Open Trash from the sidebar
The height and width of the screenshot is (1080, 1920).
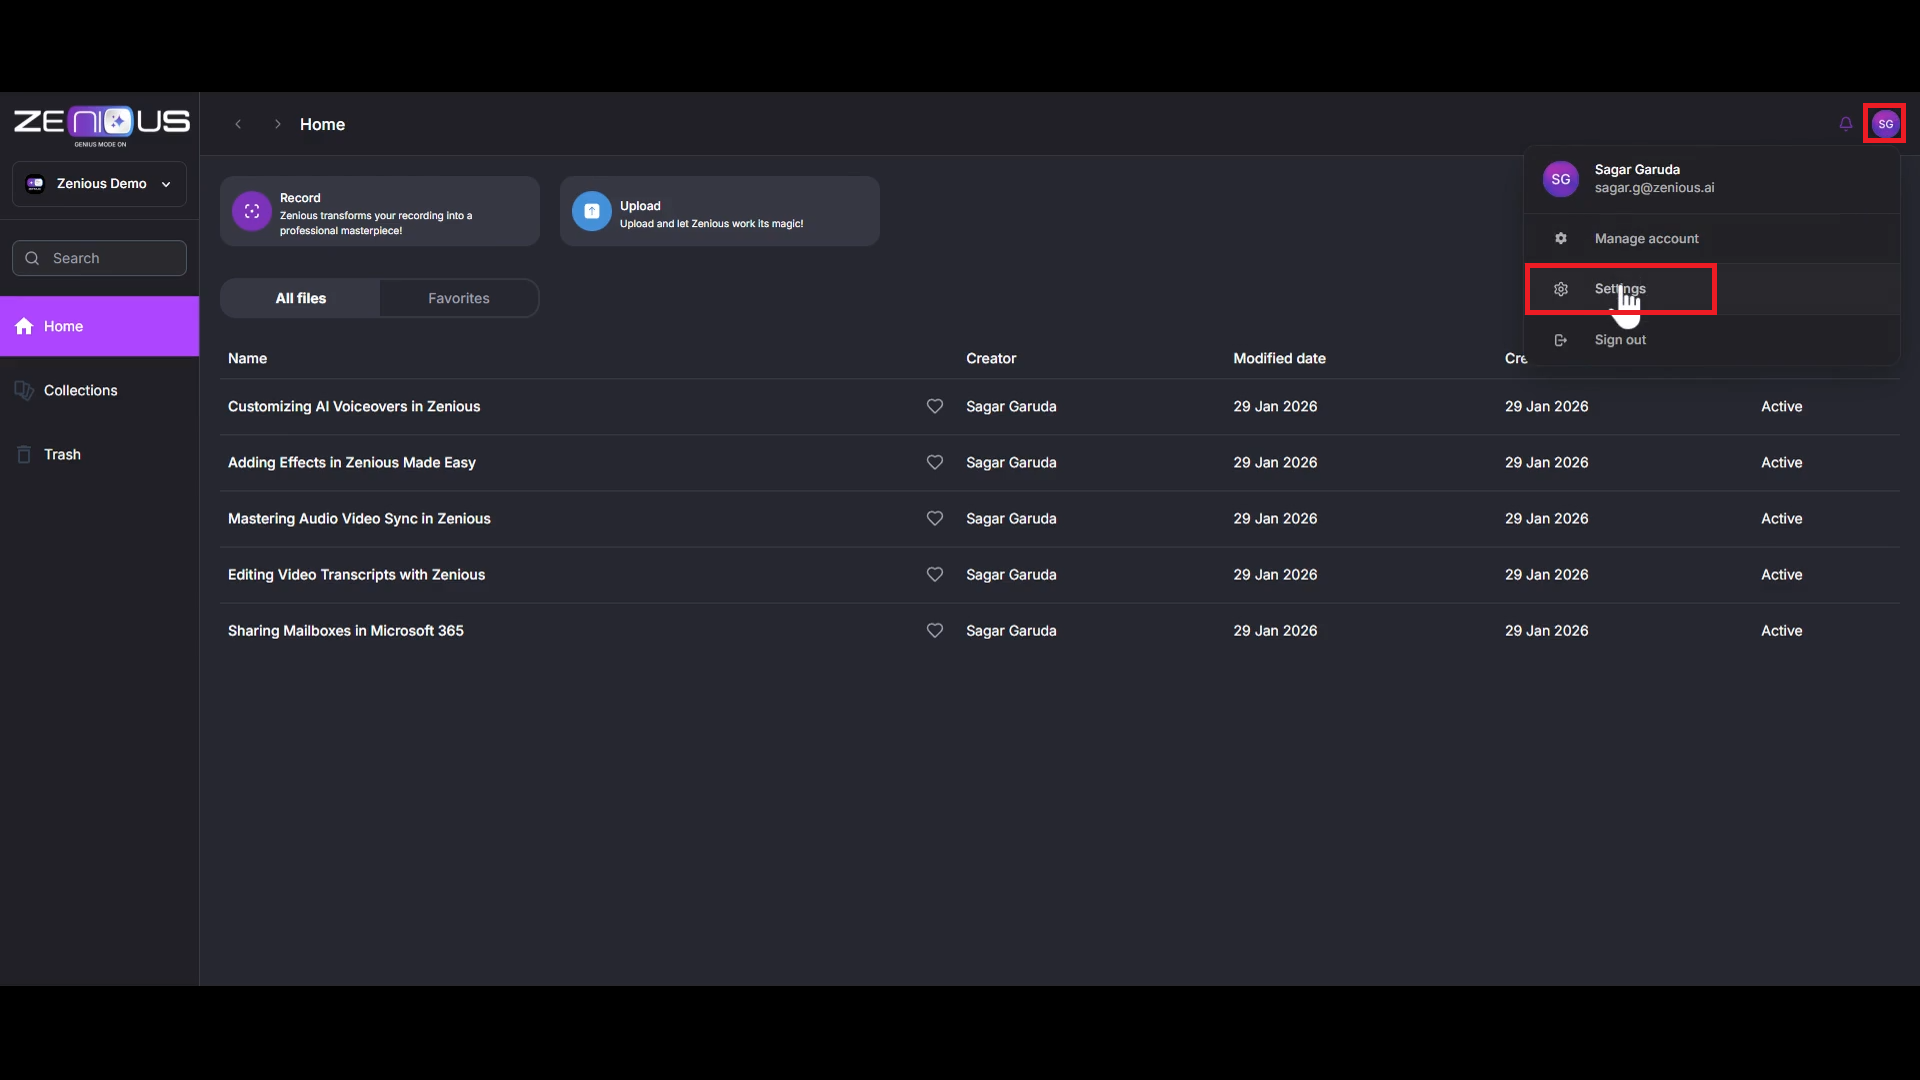pyautogui.click(x=62, y=455)
